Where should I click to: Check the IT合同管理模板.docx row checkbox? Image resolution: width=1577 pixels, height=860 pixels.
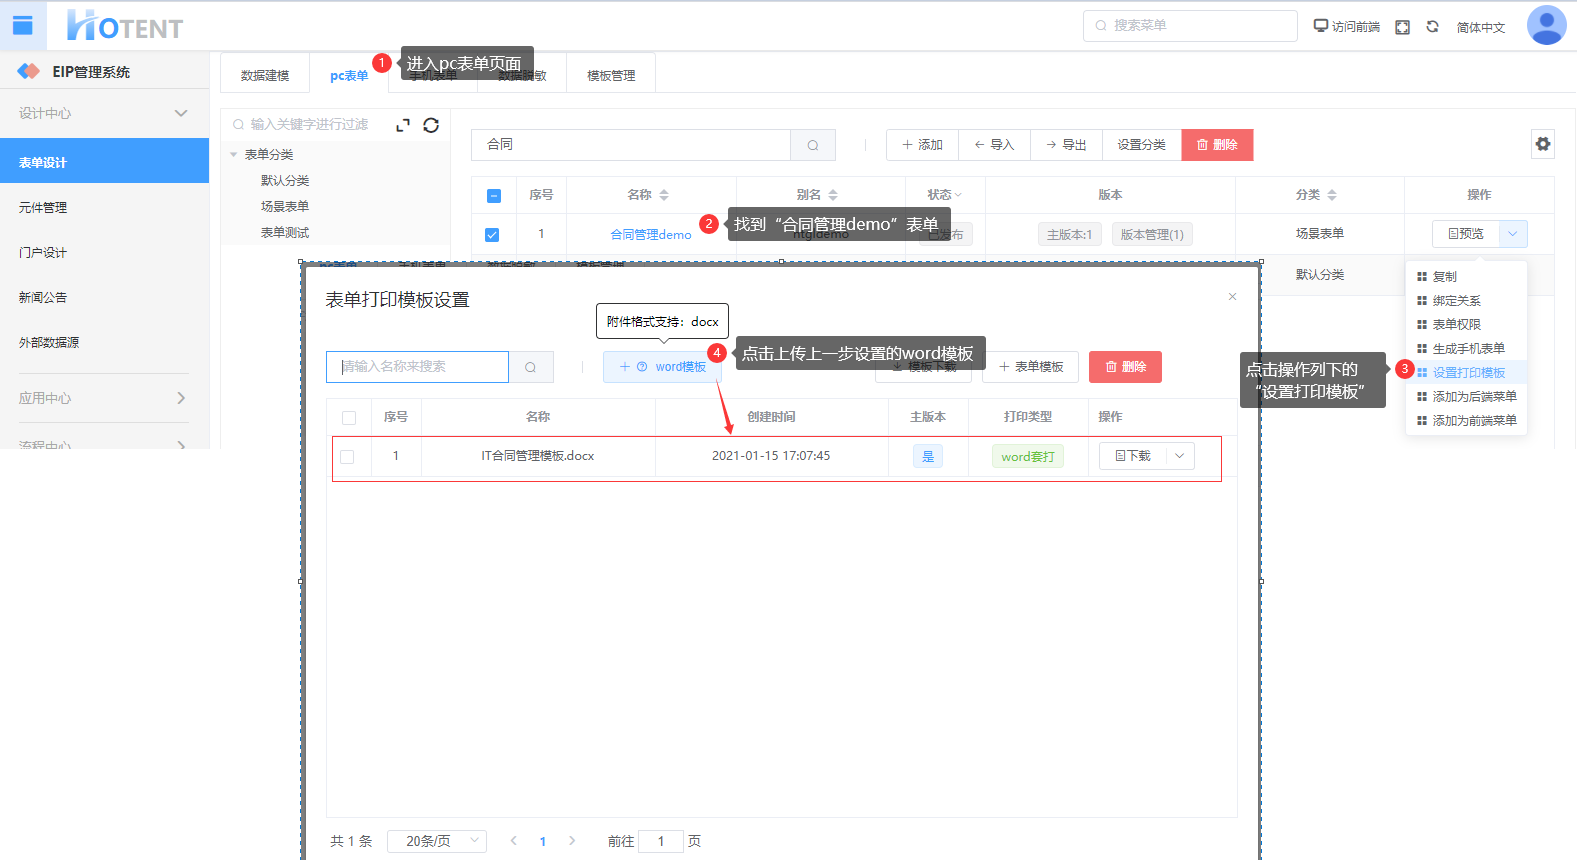[347, 457]
